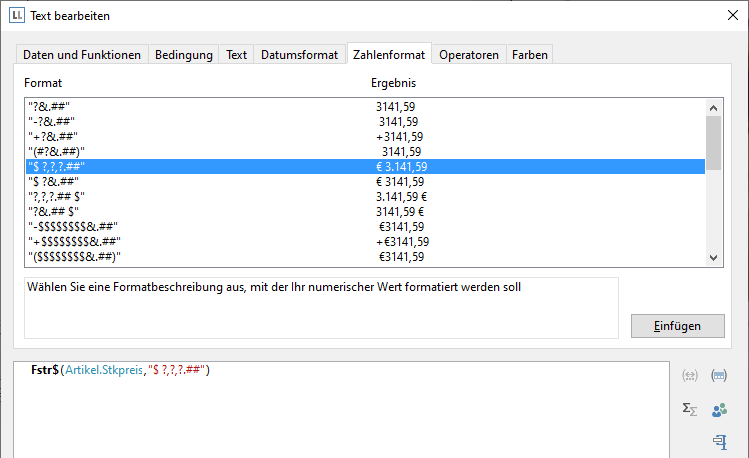This screenshot has width=749, height=458.
Task: Select the "($$$$$$$$&.##)" format entry
Action: pos(75,257)
